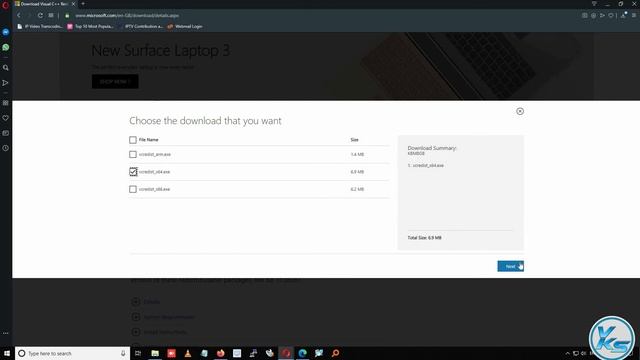640x360 pixels.
Task: Go back to the previous page
Action: click(x=19, y=16)
